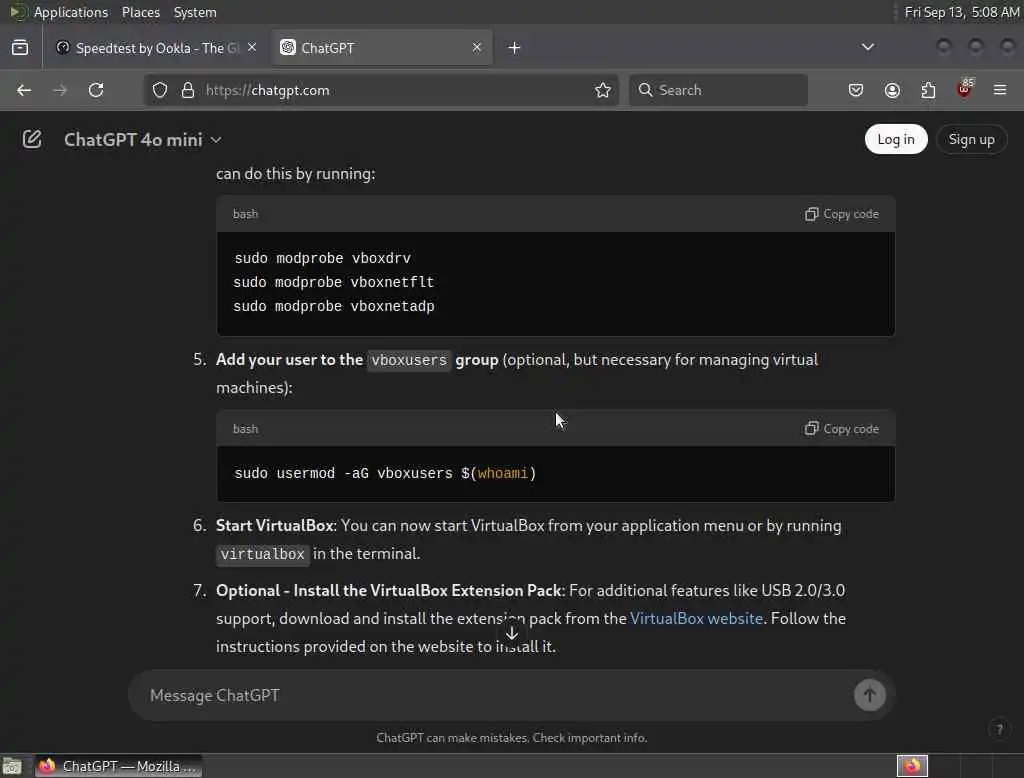Reload the current page
The height and width of the screenshot is (778, 1024).
pos(96,90)
